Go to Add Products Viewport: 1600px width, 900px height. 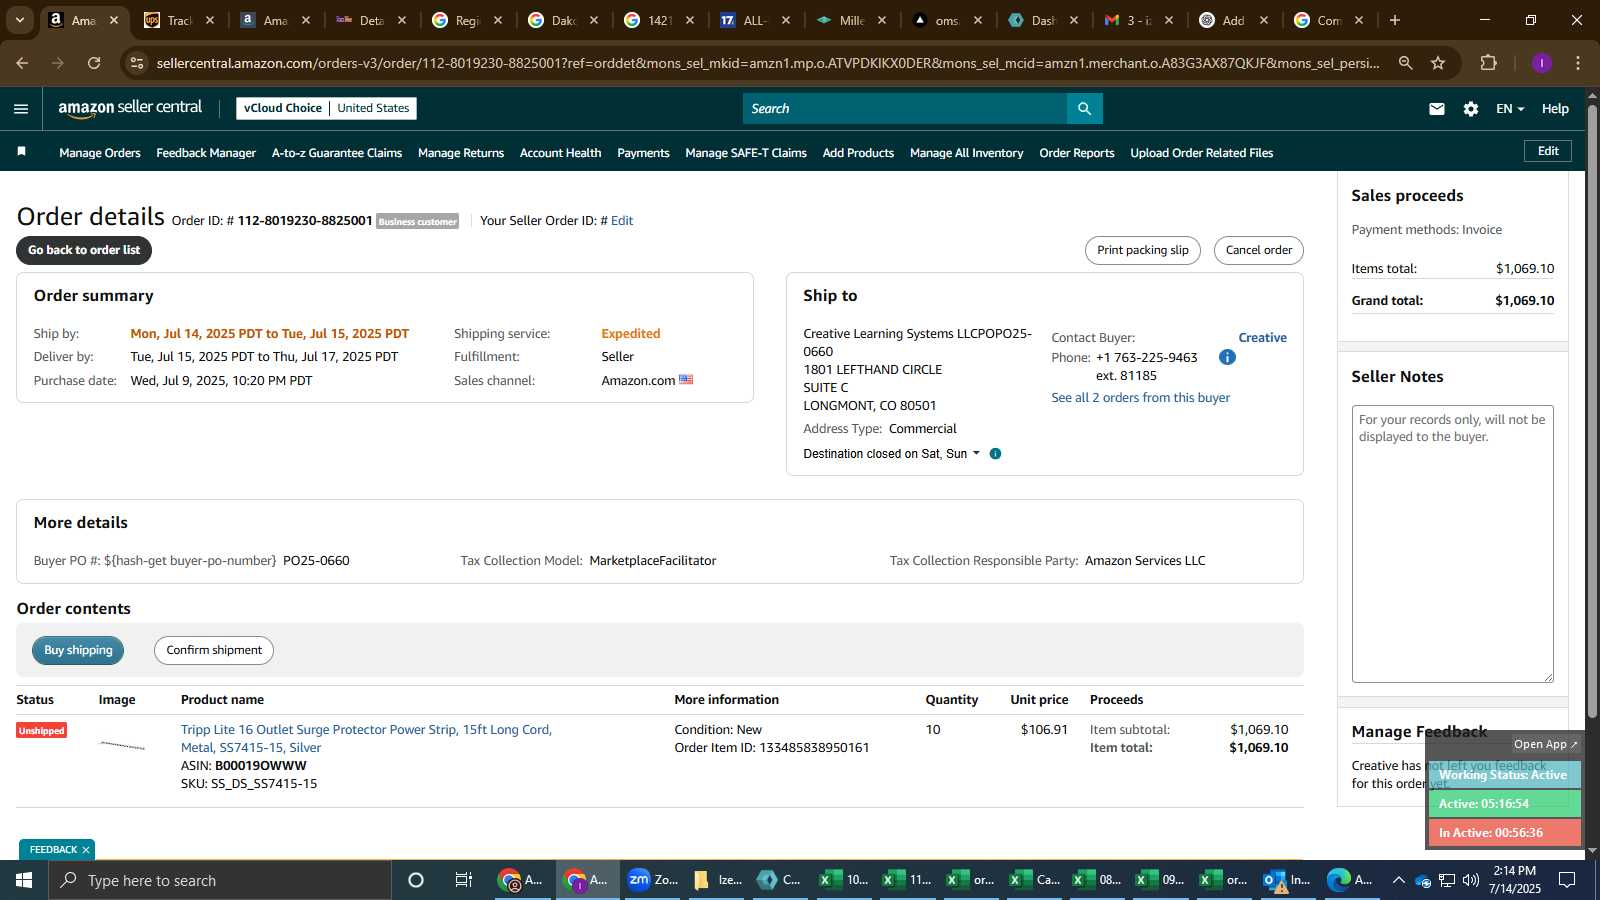[858, 153]
